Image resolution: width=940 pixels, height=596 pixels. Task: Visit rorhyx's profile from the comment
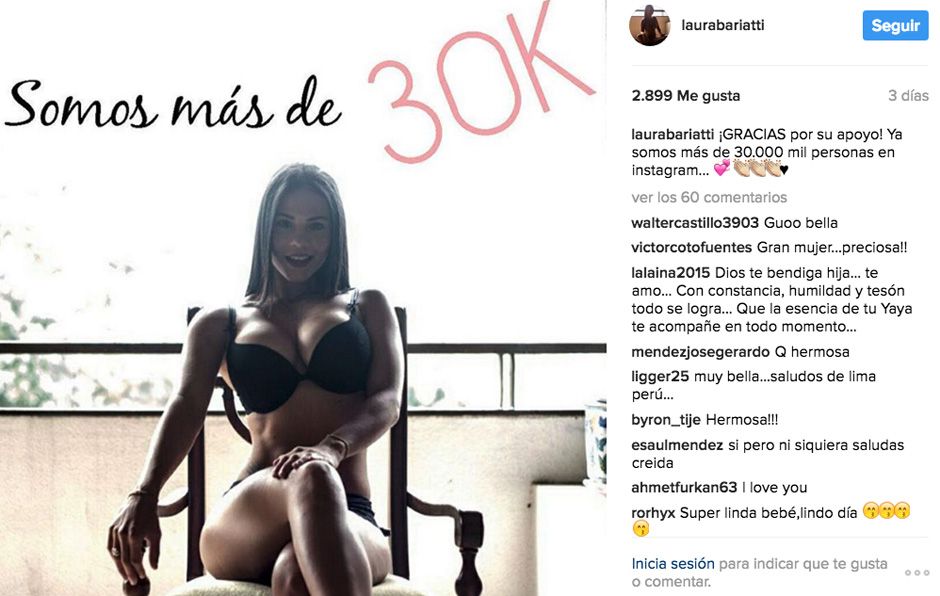pyautogui.click(x=653, y=513)
